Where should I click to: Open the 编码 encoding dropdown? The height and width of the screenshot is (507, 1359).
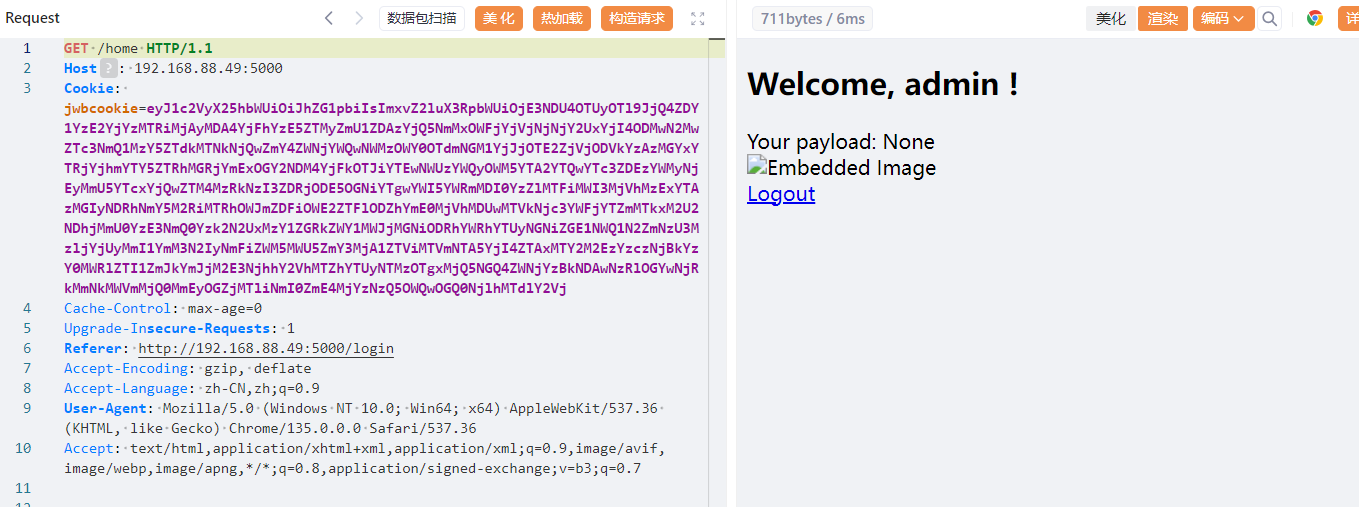[x=1222, y=18]
